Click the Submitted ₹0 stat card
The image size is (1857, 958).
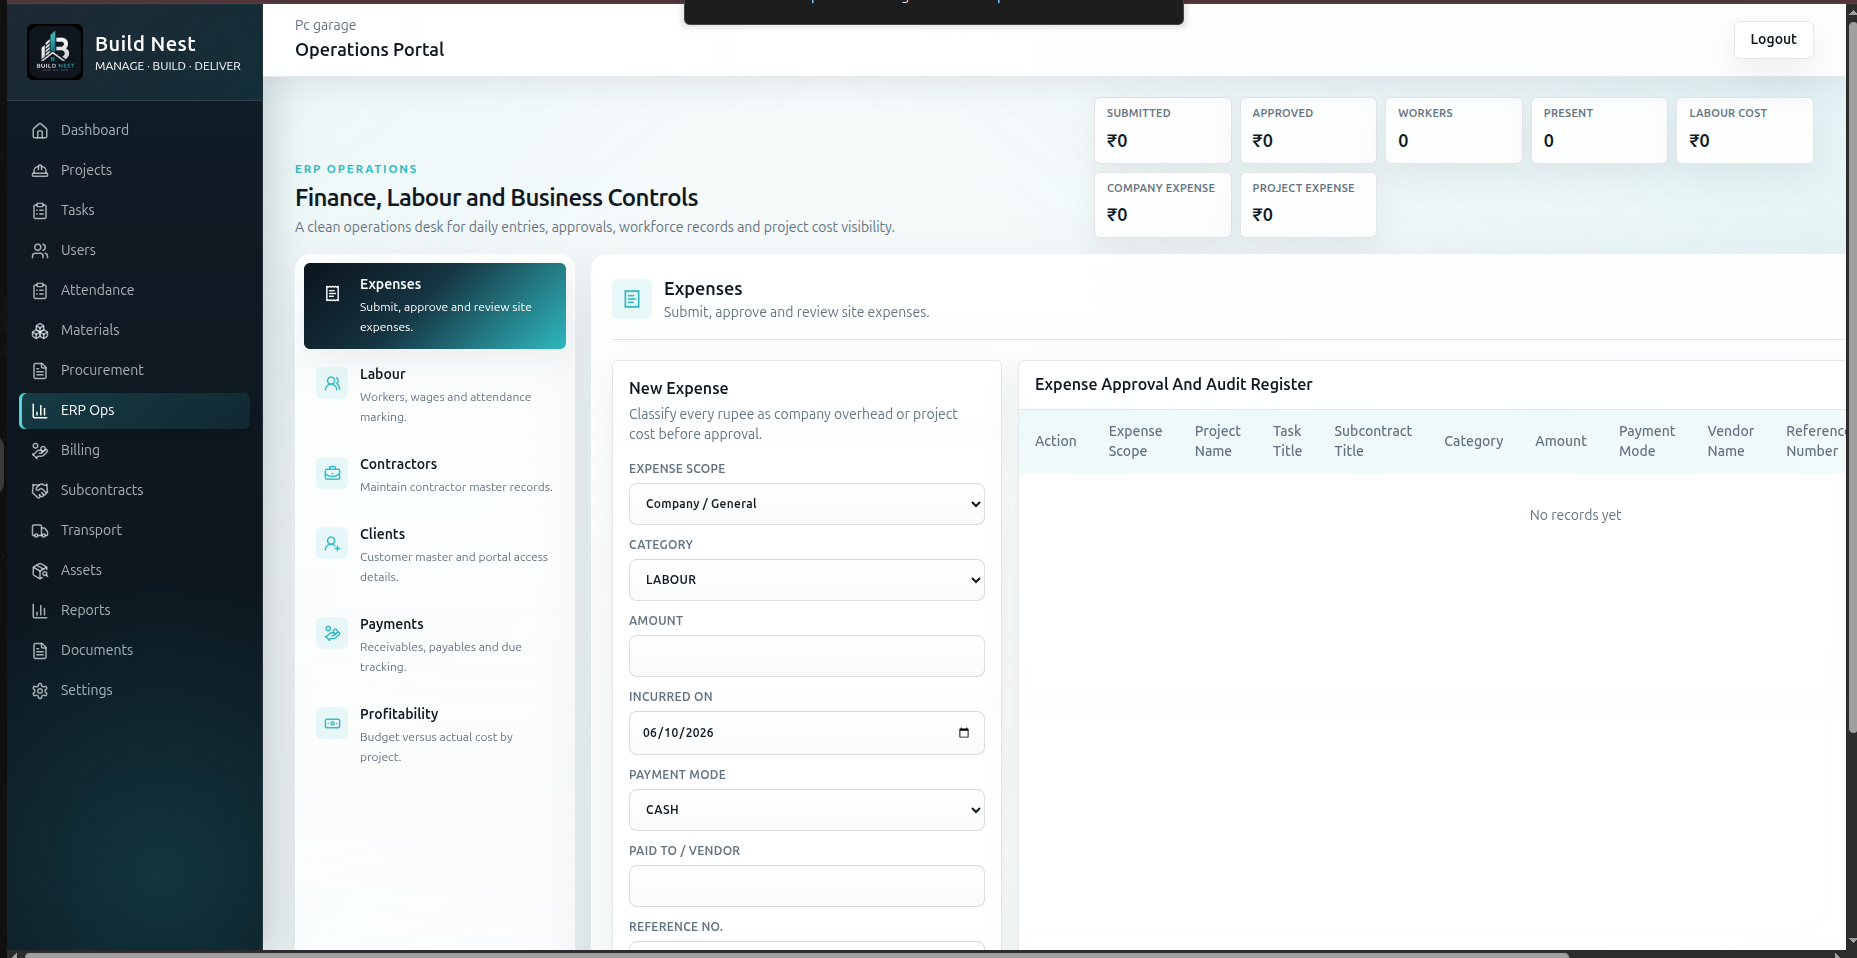click(1163, 130)
